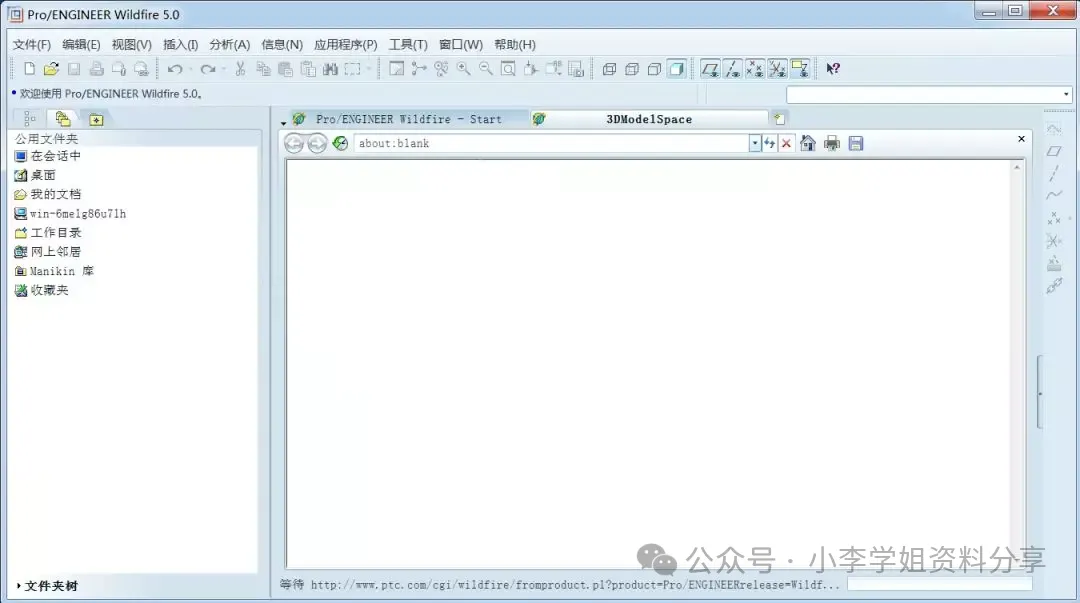Open the 桌面 desktop folder
Viewport: 1080px width, 603px height.
(35, 175)
